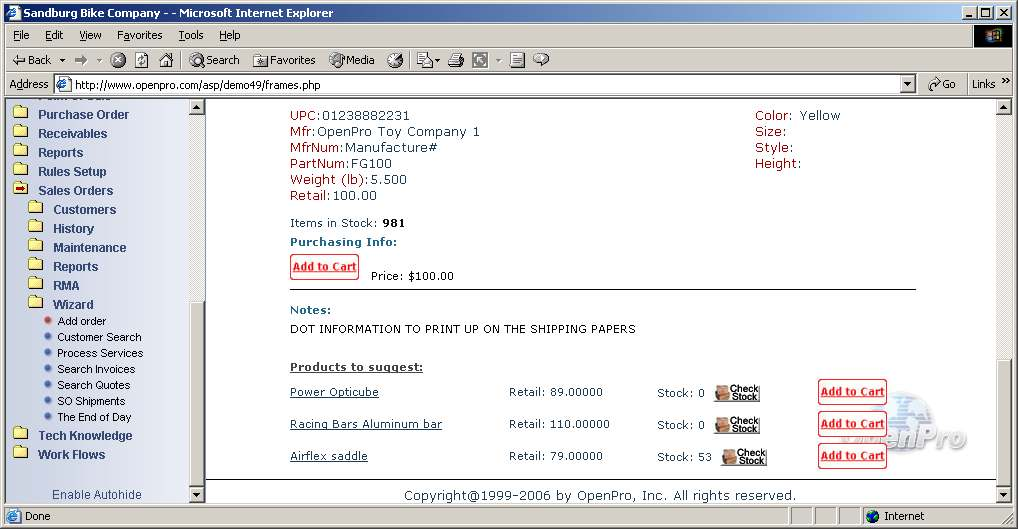
Task: Check Stock for Power Opticube
Action: coord(737,393)
